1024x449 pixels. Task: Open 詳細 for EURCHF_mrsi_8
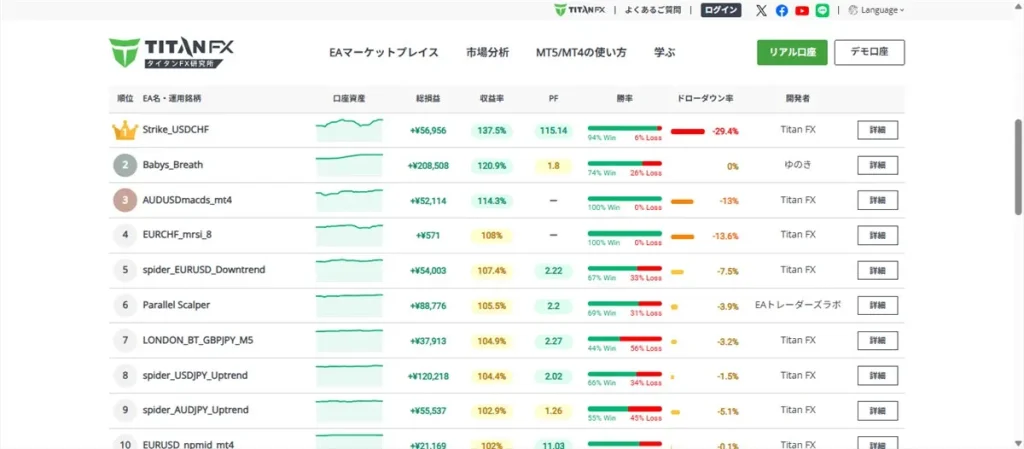point(877,235)
